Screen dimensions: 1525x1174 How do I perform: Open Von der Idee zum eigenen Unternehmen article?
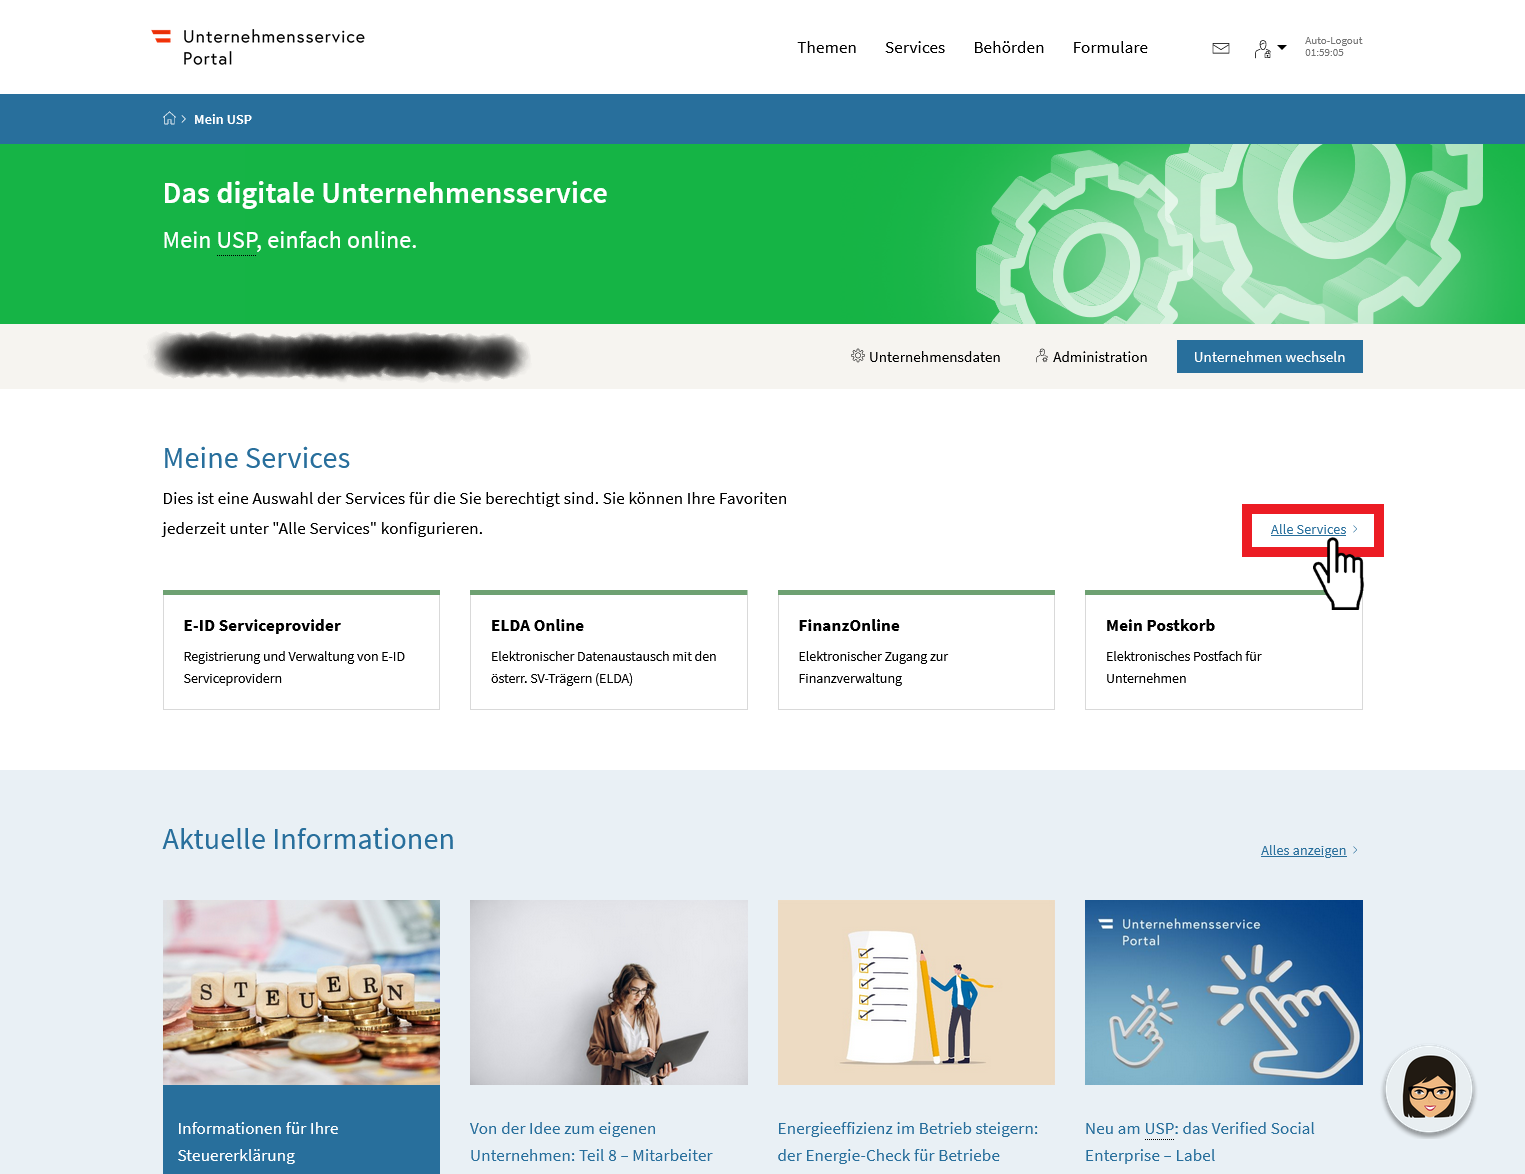591,1141
